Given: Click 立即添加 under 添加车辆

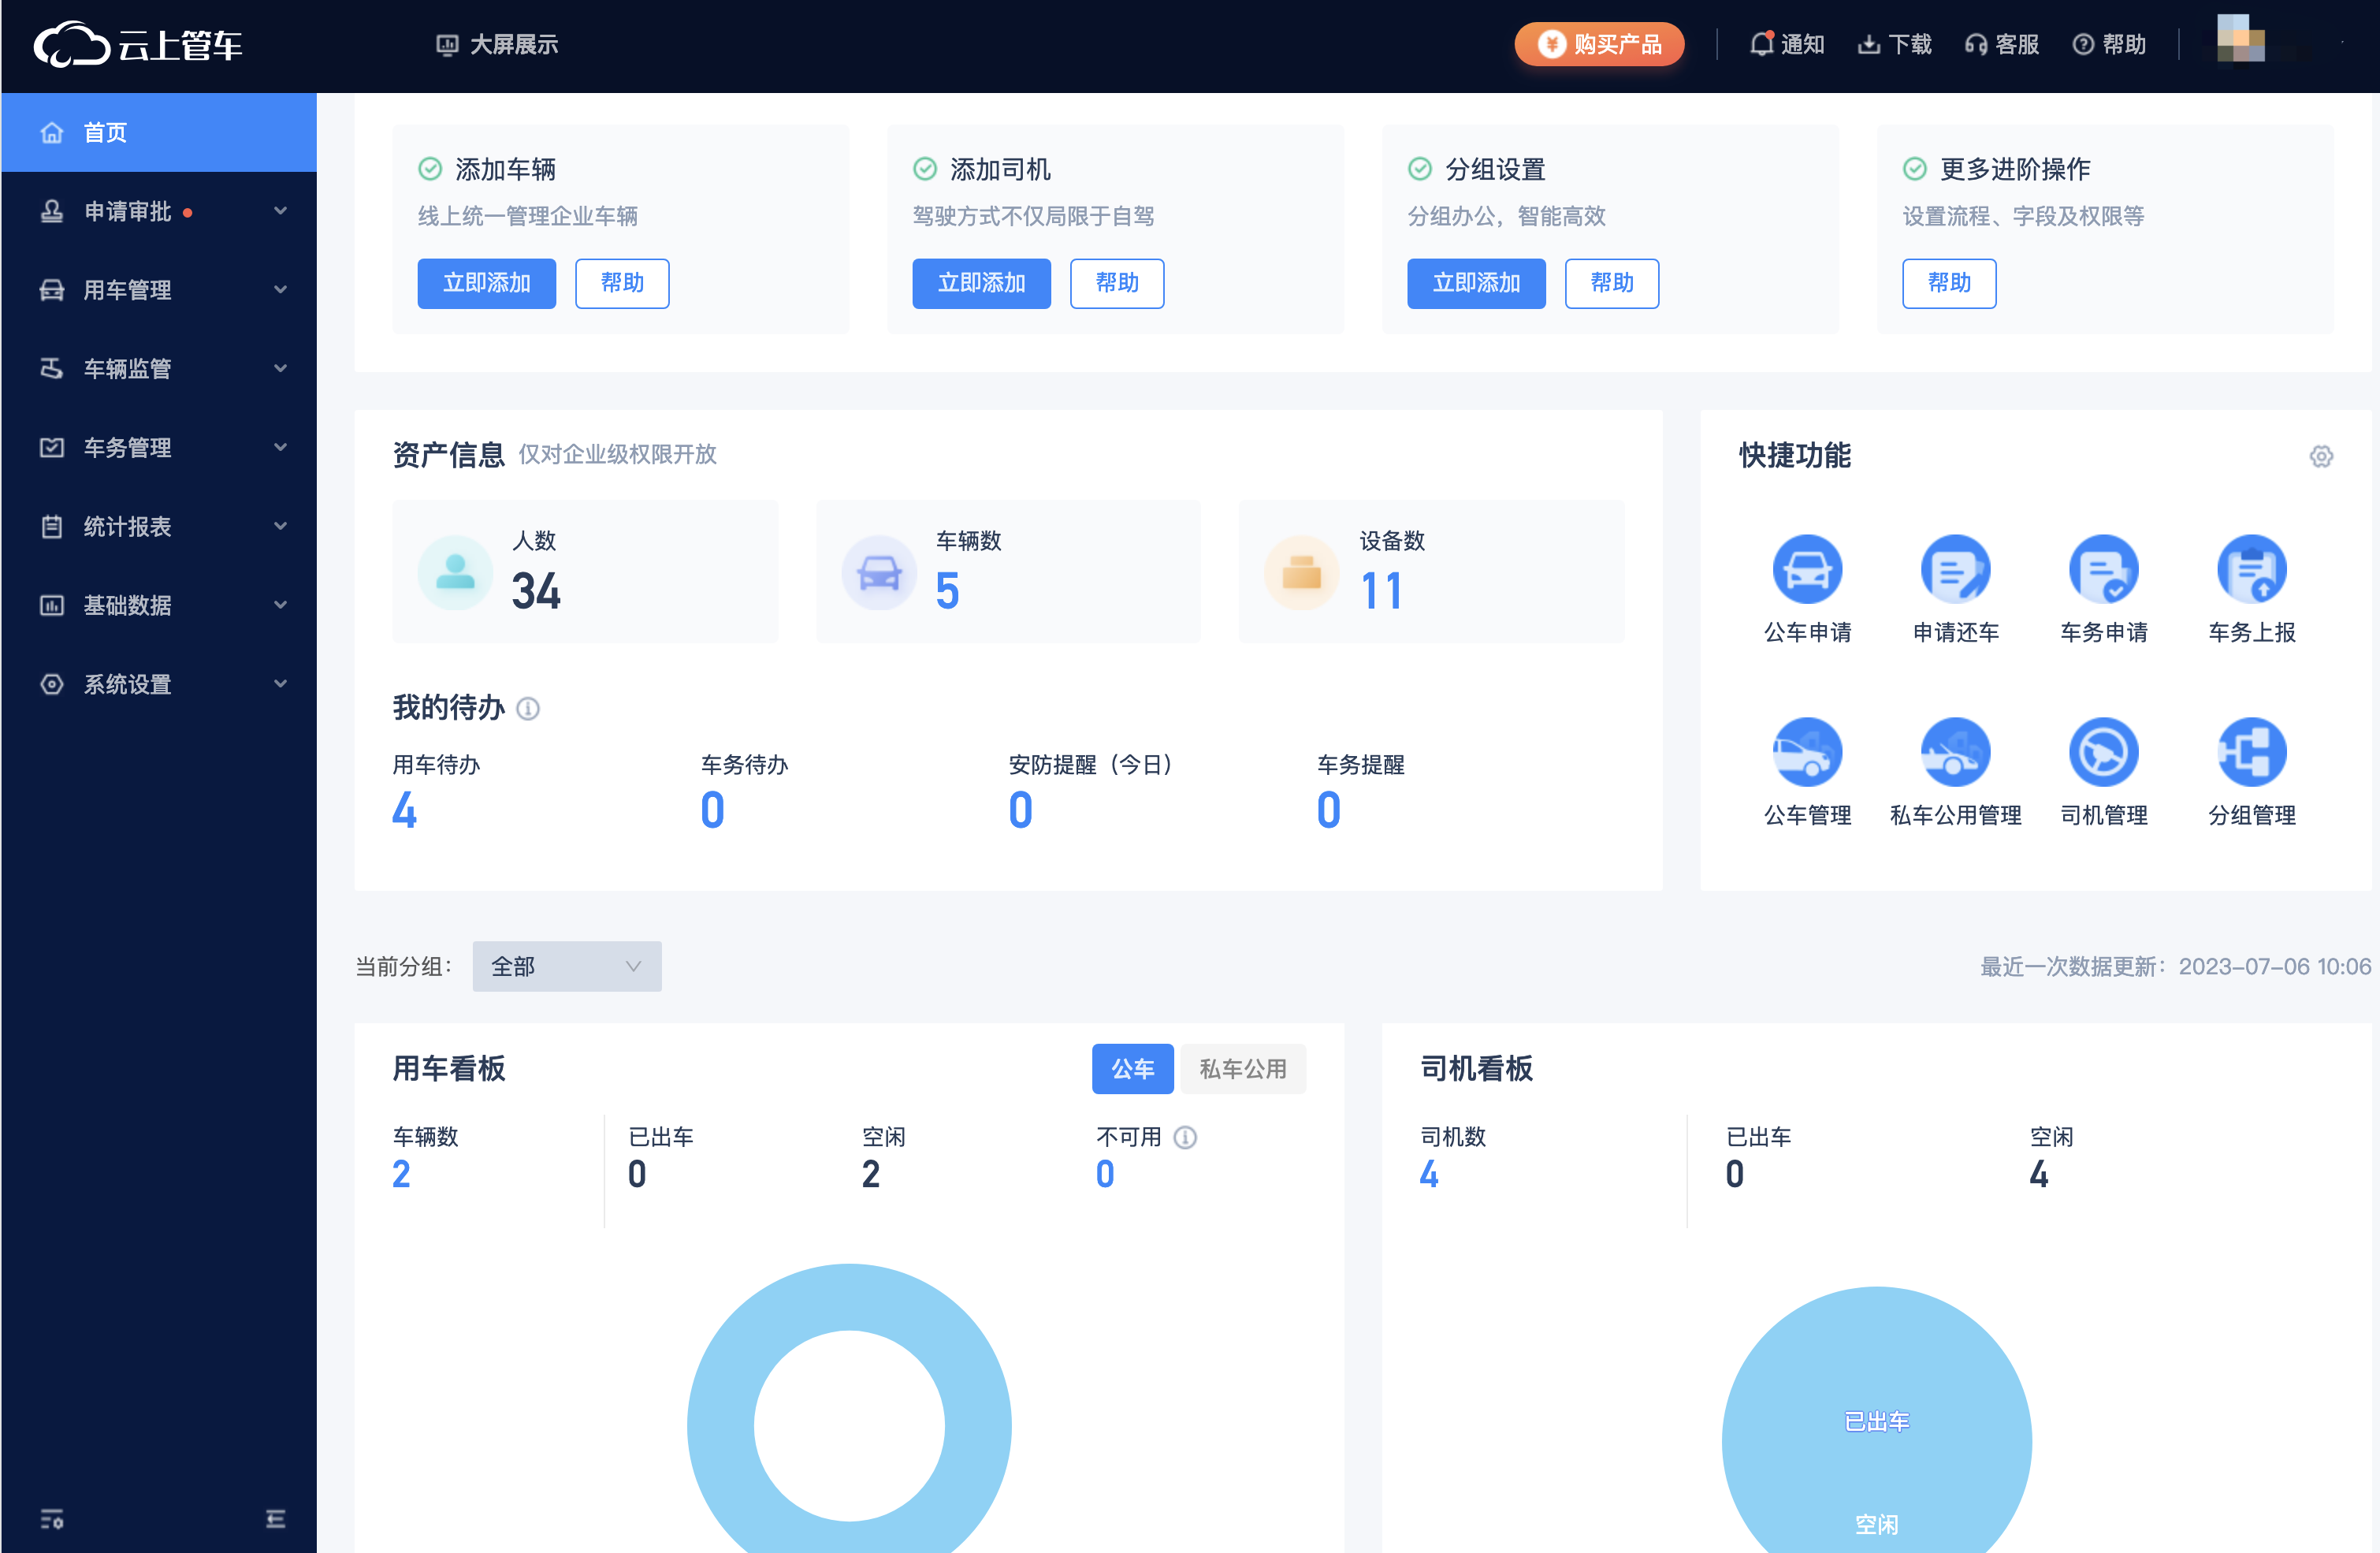Looking at the screenshot, I should 487,283.
